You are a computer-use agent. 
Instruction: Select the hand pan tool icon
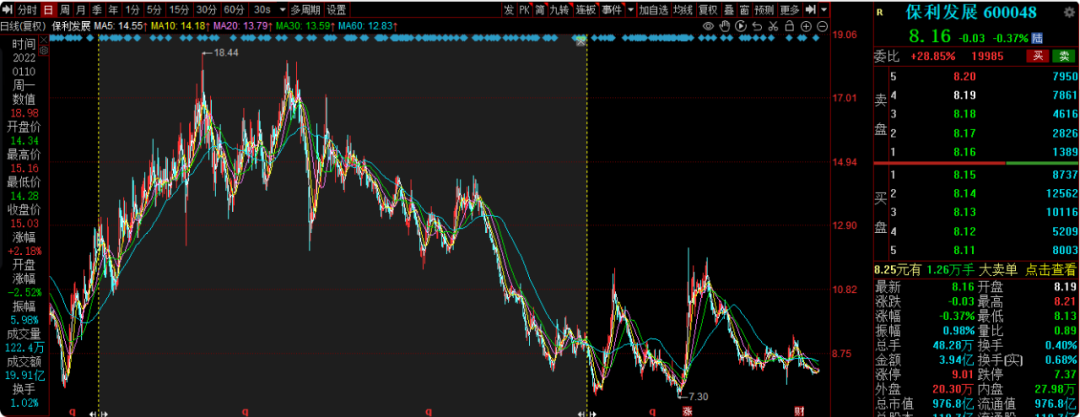725,26
